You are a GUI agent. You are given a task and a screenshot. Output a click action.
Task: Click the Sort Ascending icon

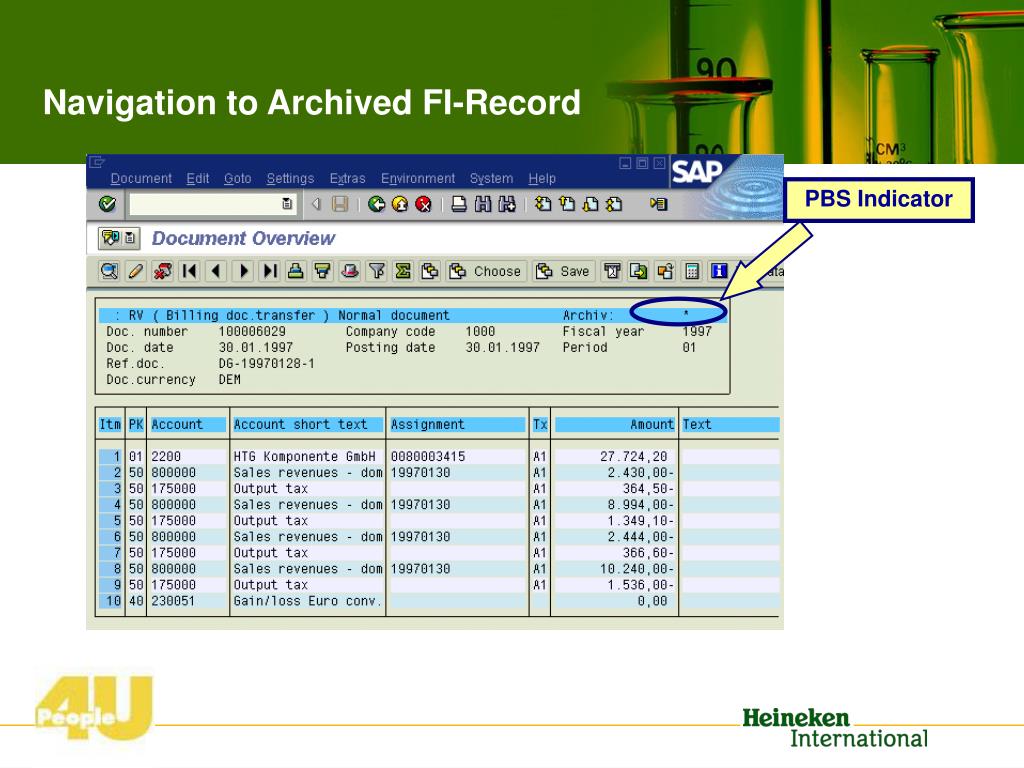pos(296,270)
